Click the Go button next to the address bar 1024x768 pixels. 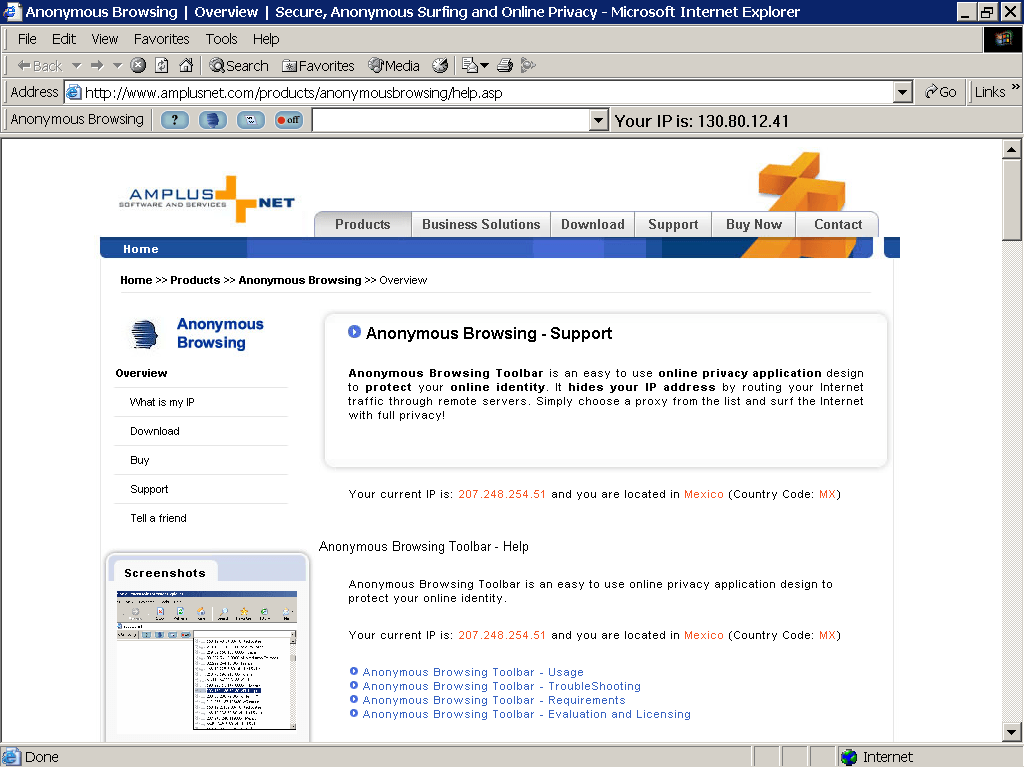(940, 92)
